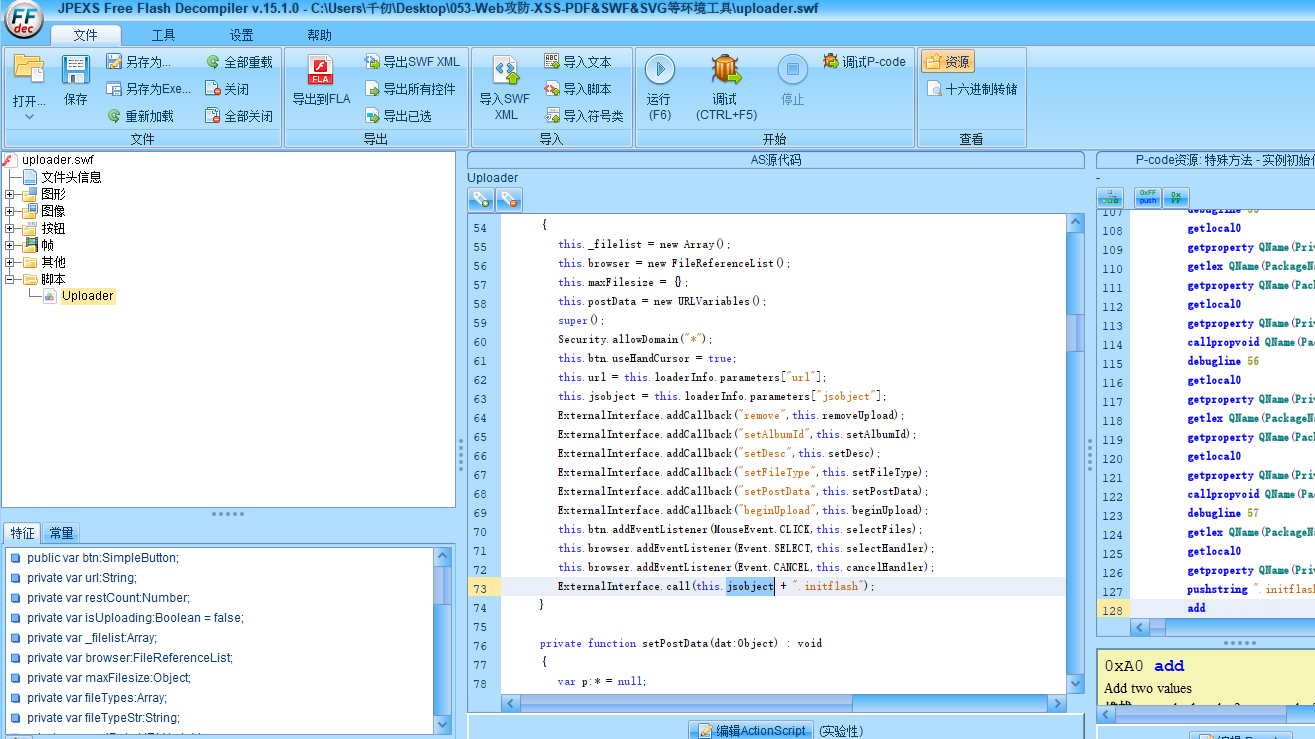Switch to 常量 constants tab
This screenshot has height=739, width=1315.
(x=61, y=533)
